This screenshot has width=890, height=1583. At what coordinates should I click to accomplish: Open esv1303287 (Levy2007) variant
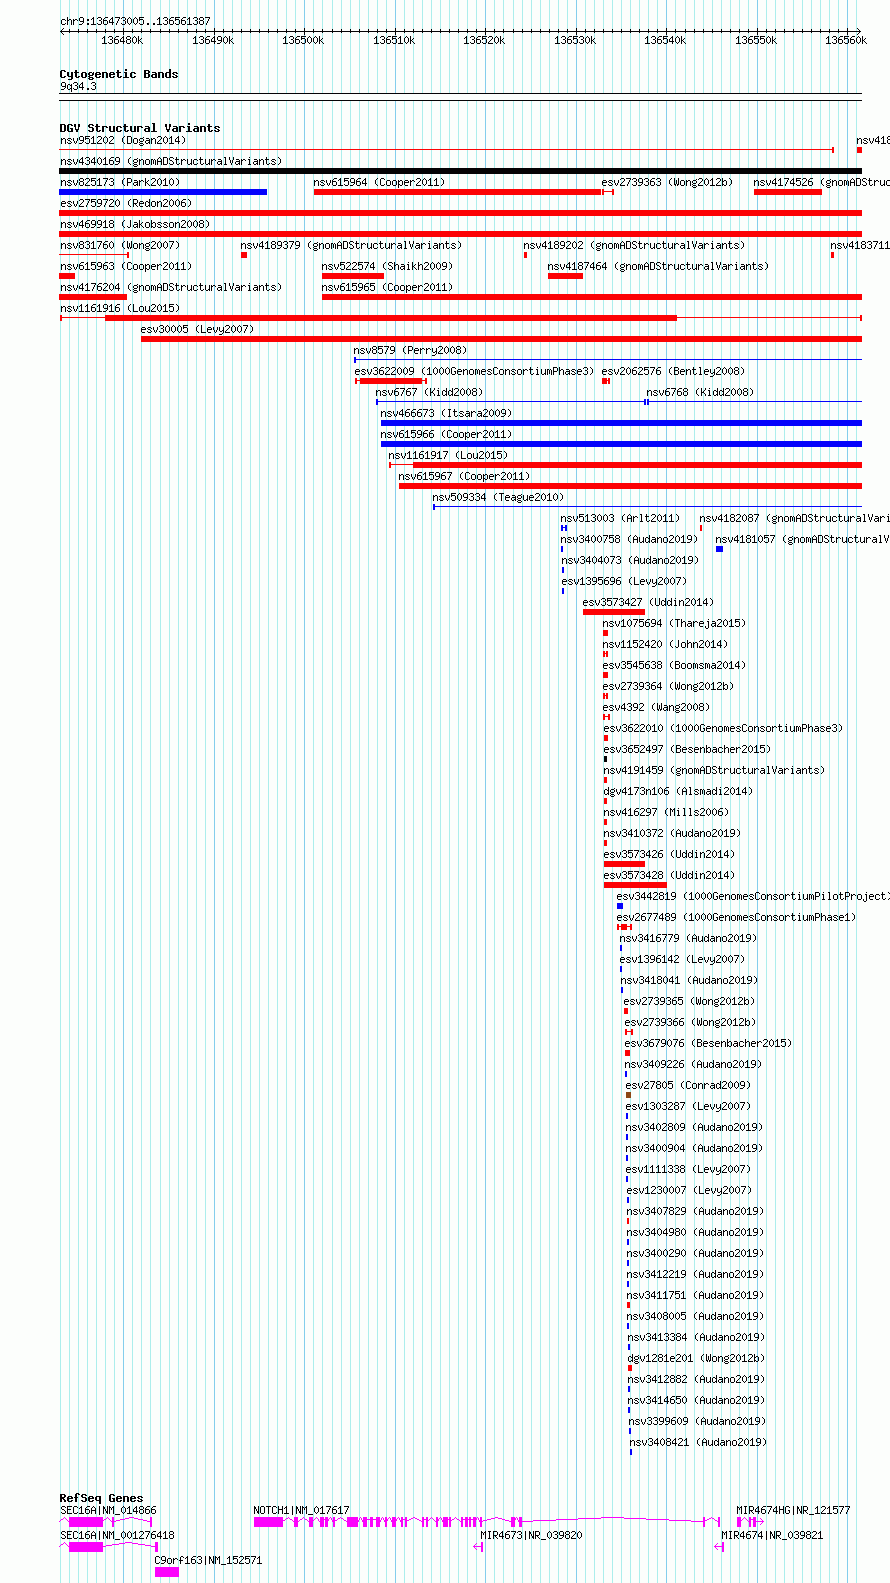coord(627,1116)
